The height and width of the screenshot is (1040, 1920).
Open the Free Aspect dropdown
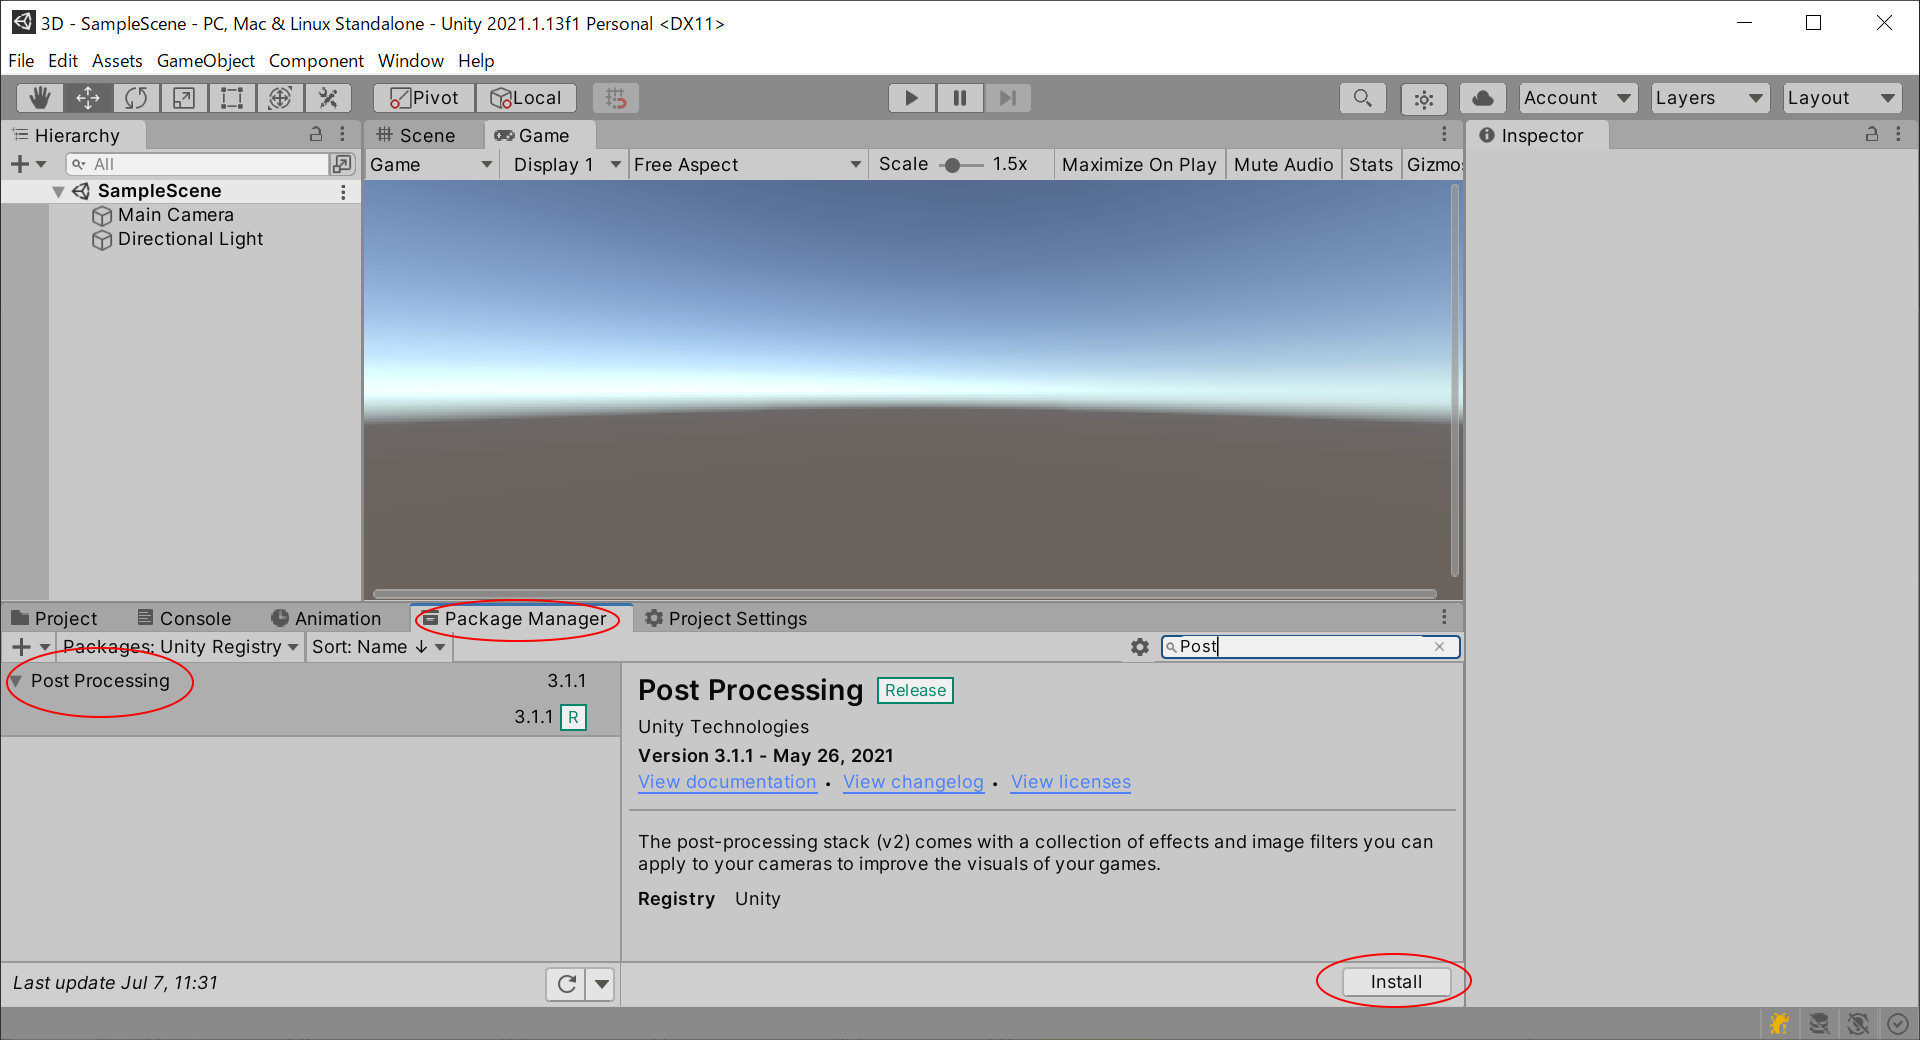747,165
